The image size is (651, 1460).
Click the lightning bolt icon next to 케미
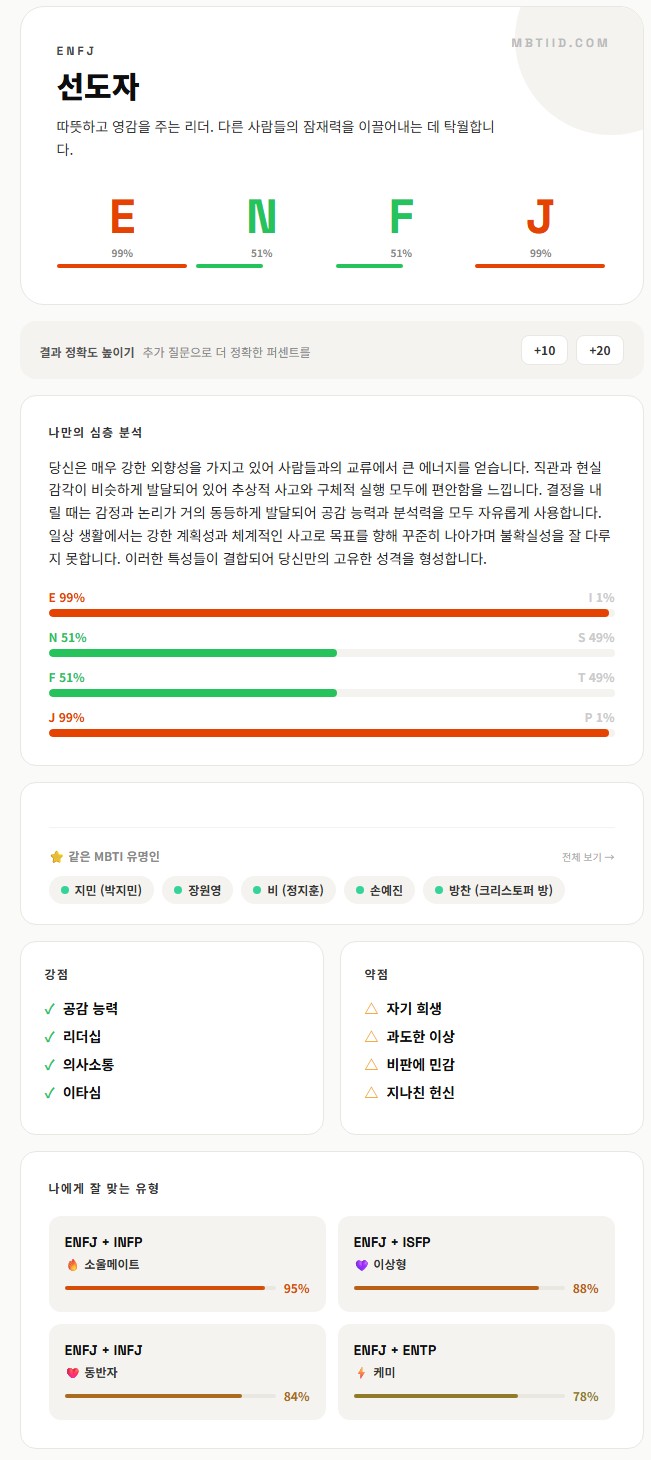[x=361, y=1373]
